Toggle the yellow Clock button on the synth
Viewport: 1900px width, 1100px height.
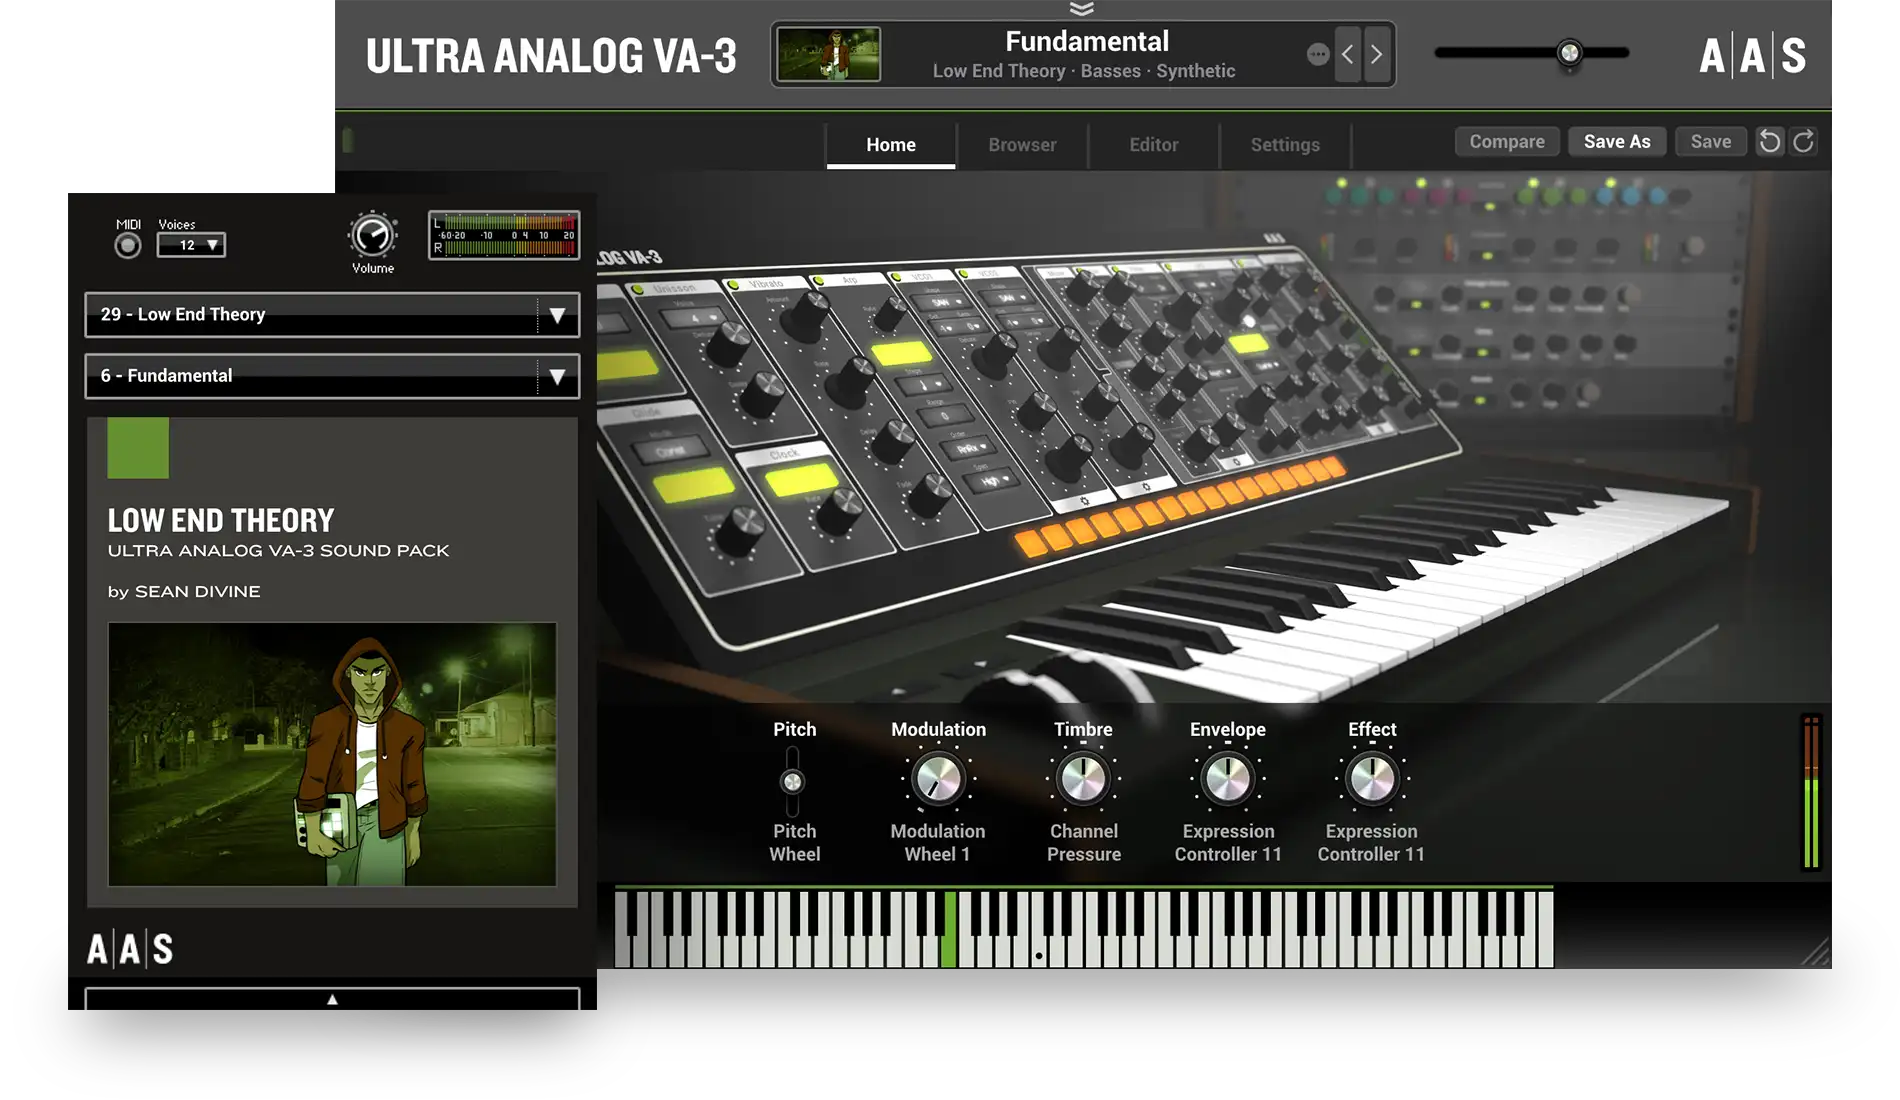click(800, 481)
